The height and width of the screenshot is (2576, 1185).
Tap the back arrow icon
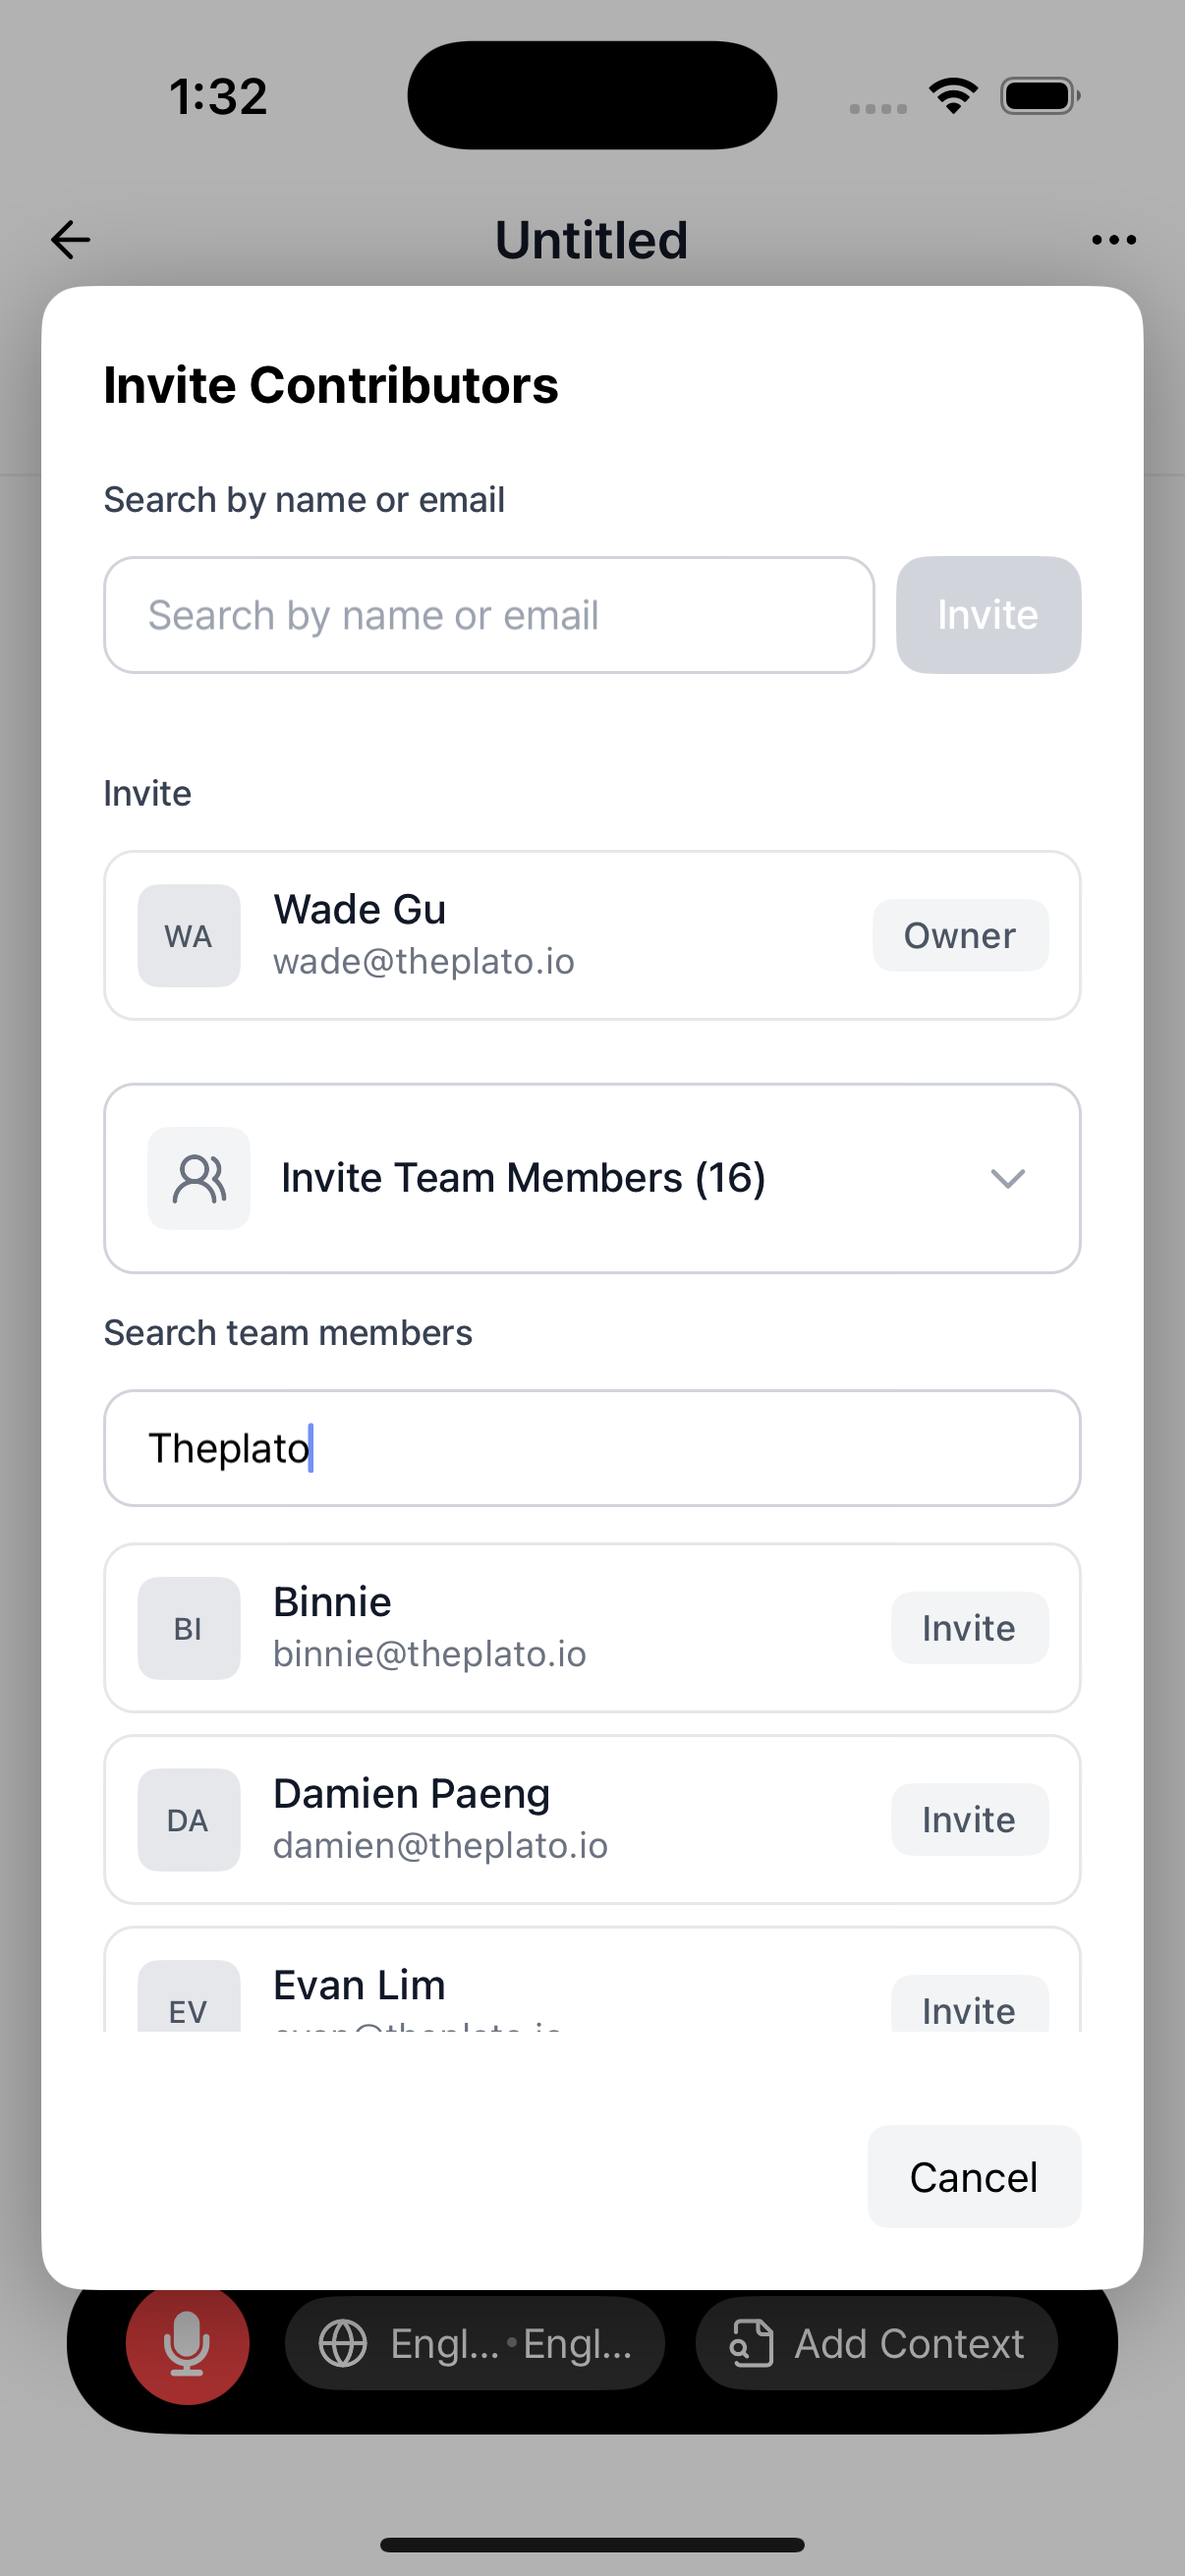[70, 240]
